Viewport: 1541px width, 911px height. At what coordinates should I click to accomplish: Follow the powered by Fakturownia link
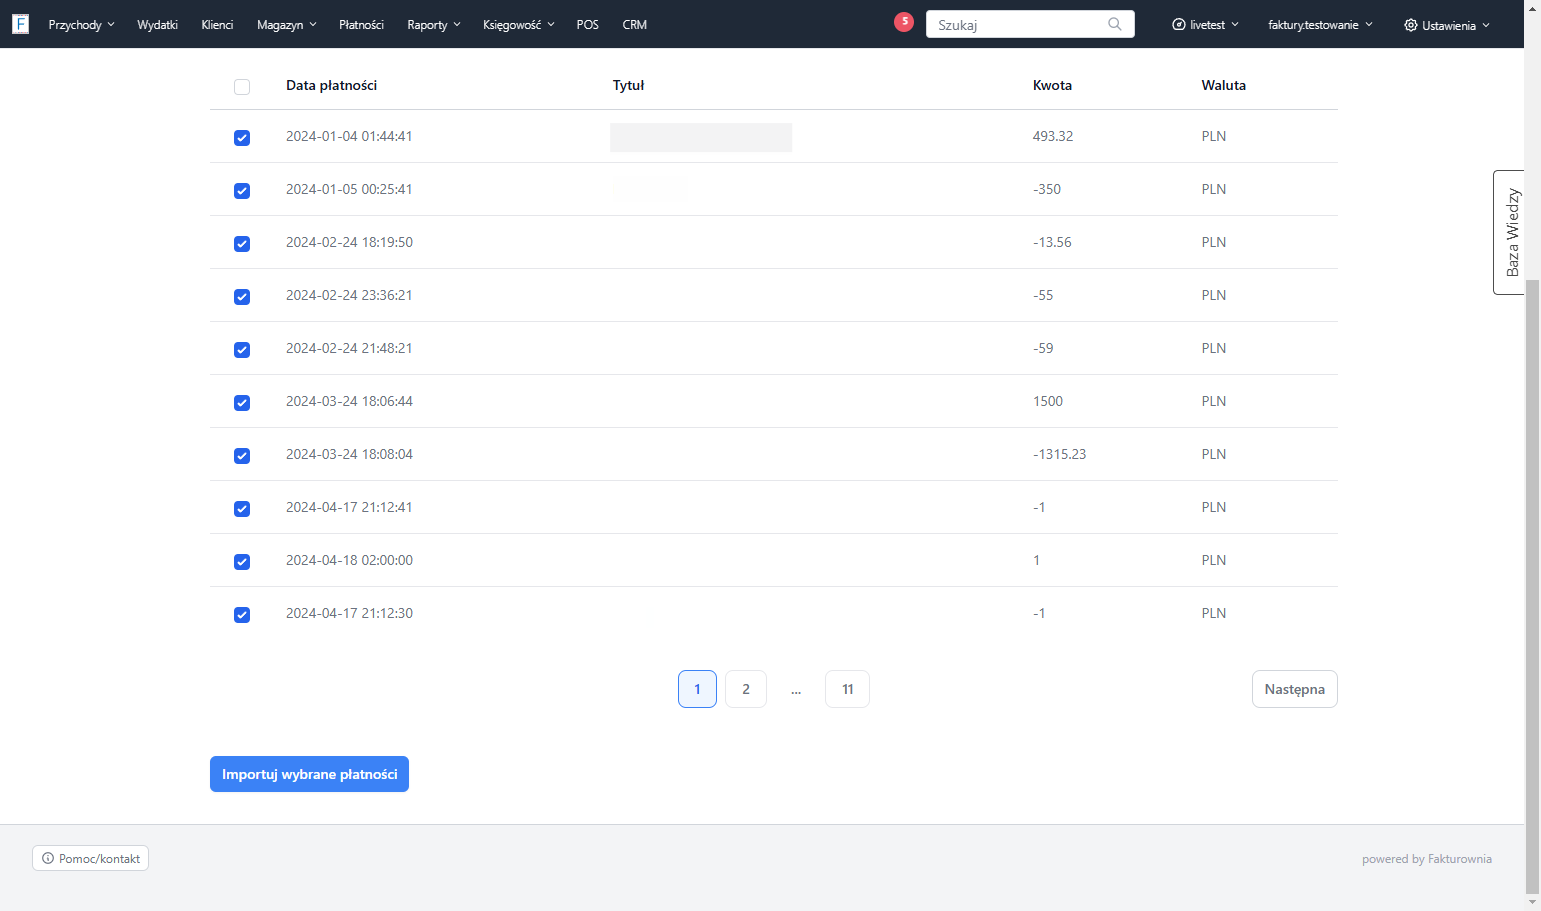pyautogui.click(x=1426, y=859)
